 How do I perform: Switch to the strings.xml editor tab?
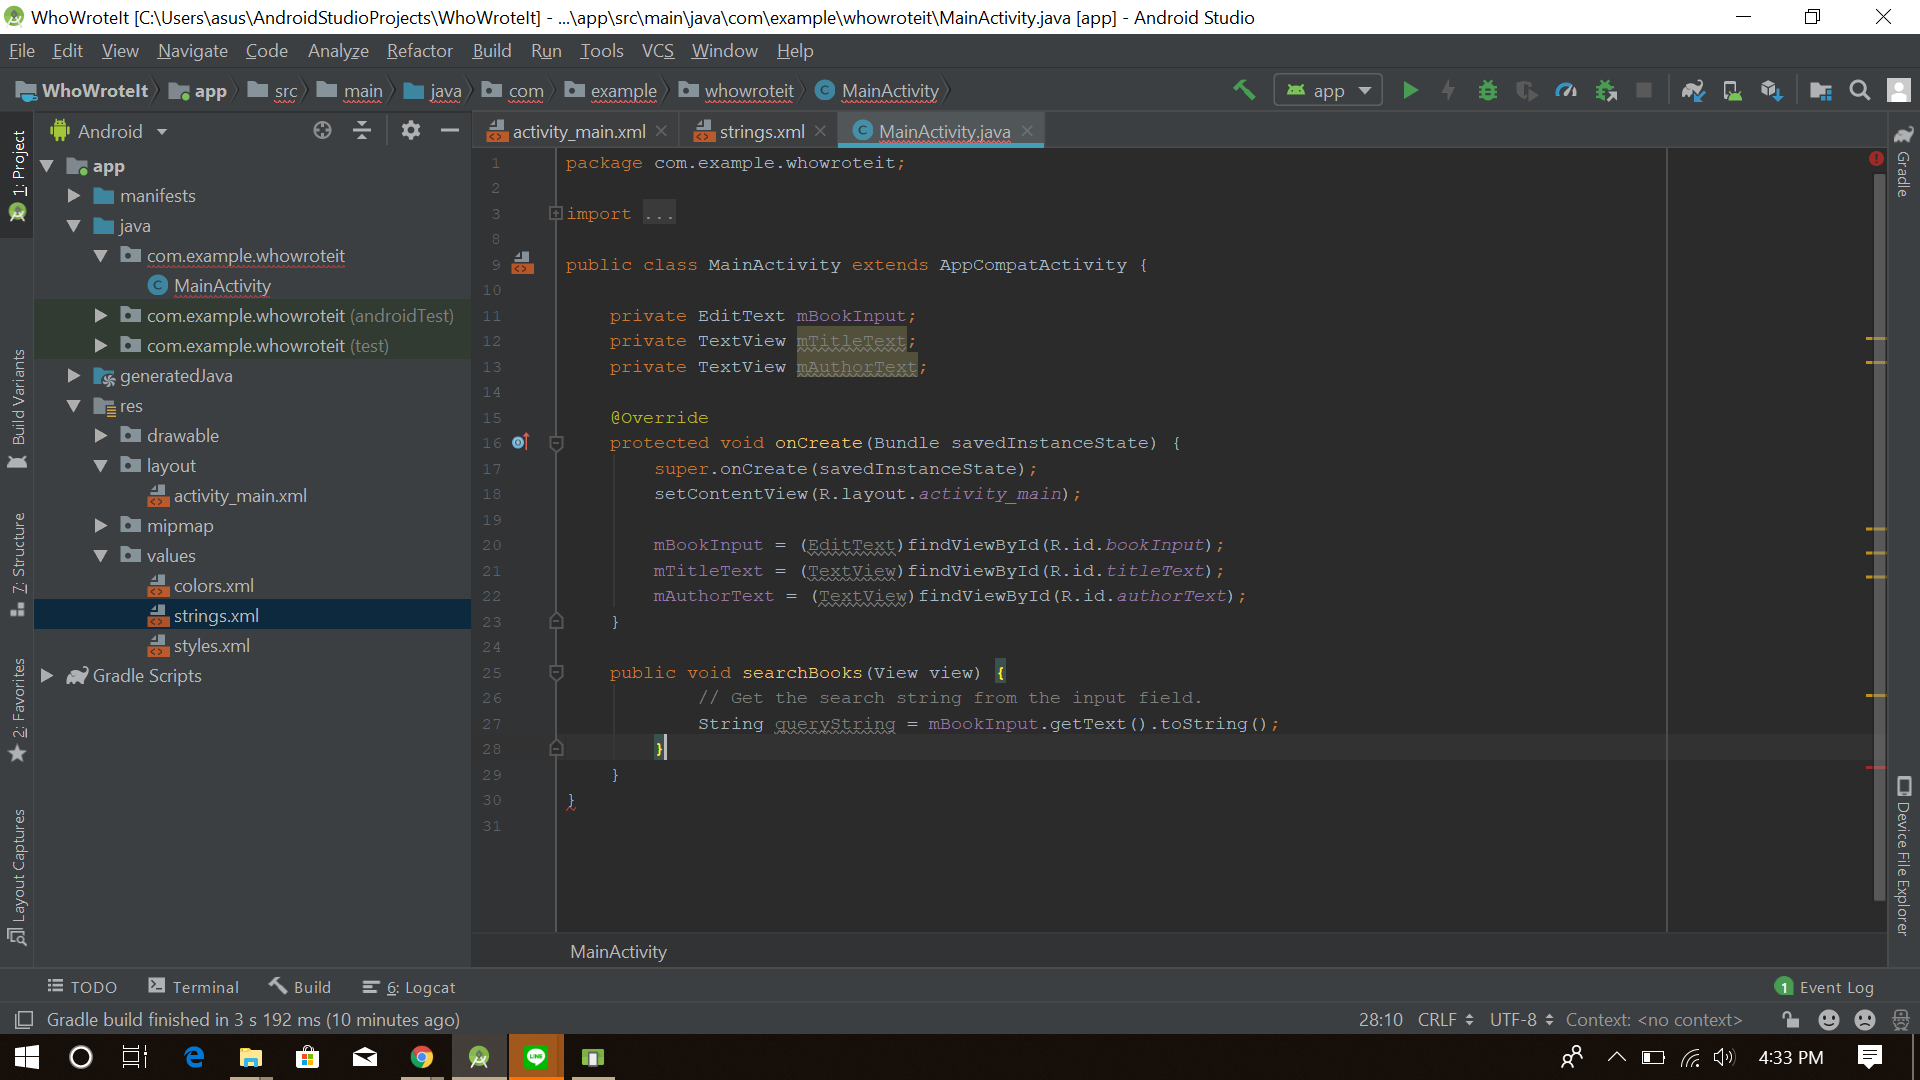[762, 131]
